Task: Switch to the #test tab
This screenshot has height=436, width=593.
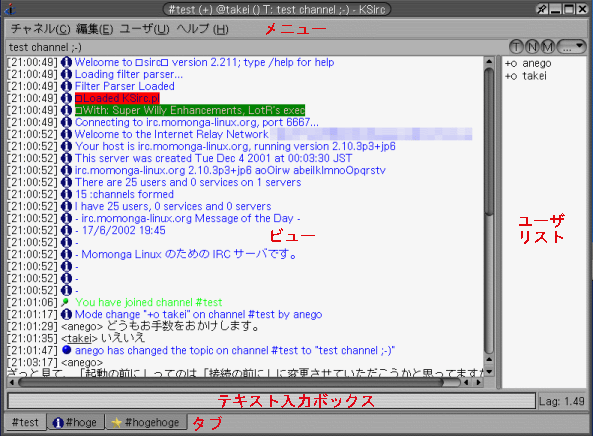Action: [25, 422]
